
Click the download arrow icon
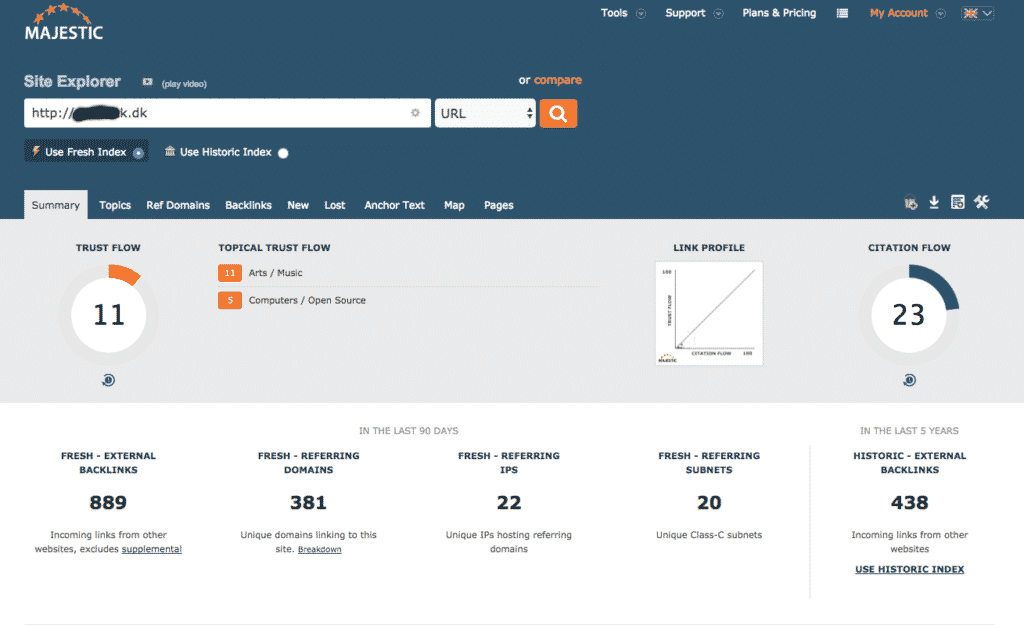click(x=934, y=202)
